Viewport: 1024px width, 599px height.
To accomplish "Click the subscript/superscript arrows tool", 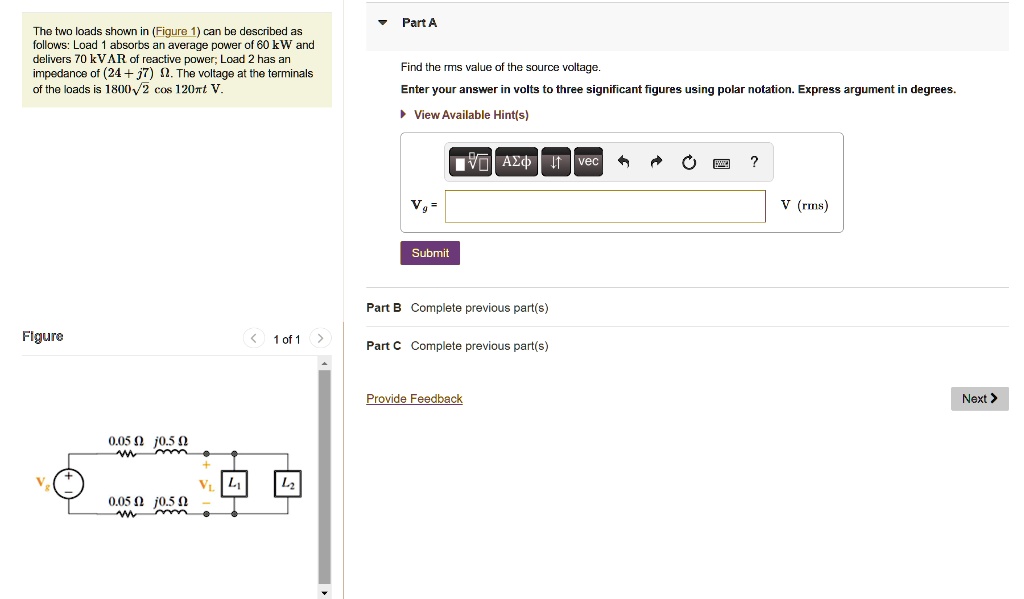I will [555, 162].
